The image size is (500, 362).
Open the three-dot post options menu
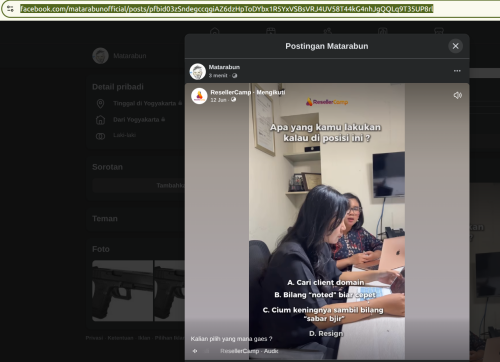tap(457, 71)
